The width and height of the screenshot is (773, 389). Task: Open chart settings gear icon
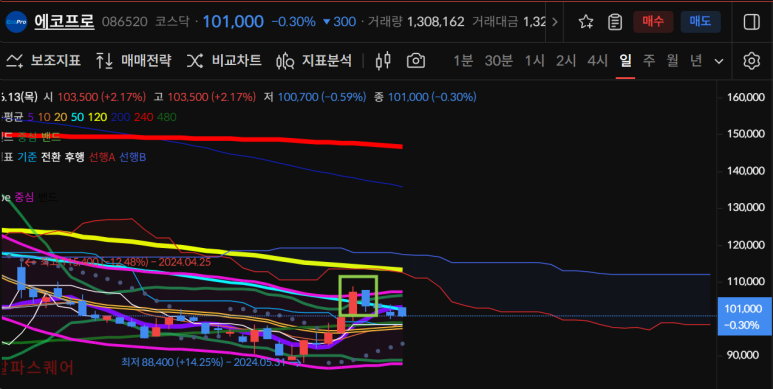(751, 61)
